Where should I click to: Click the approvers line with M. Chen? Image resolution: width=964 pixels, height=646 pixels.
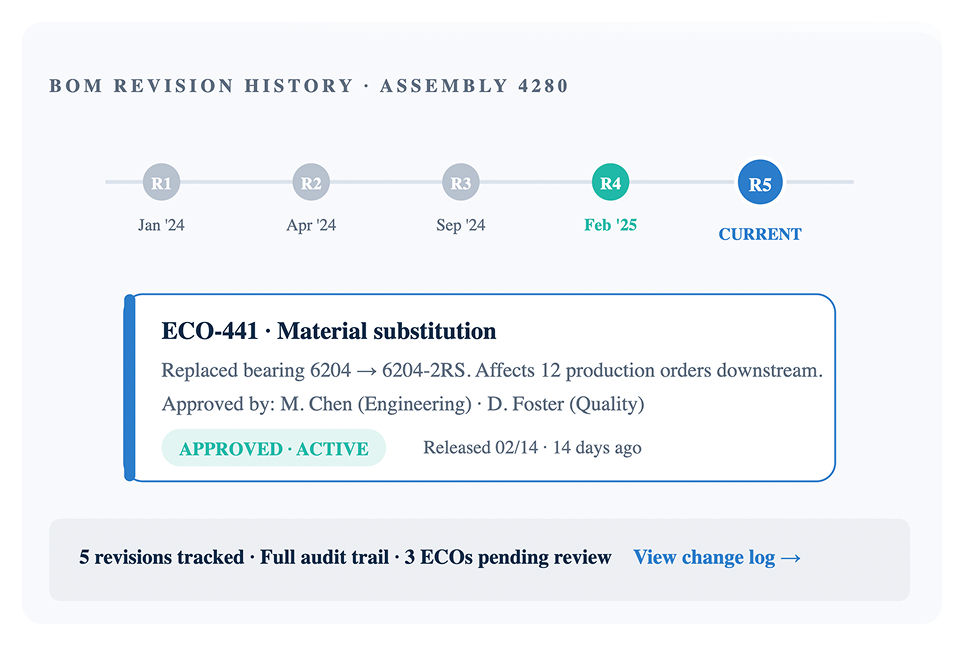403,404
